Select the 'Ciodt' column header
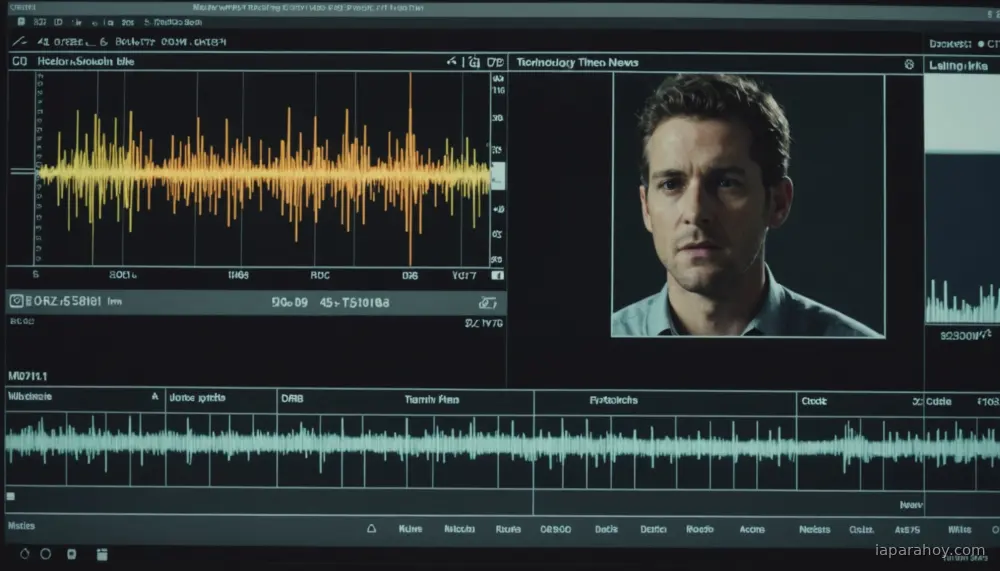 814,401
